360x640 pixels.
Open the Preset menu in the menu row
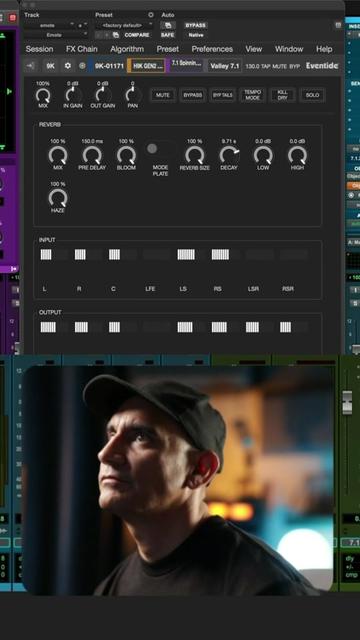point(167,49)
